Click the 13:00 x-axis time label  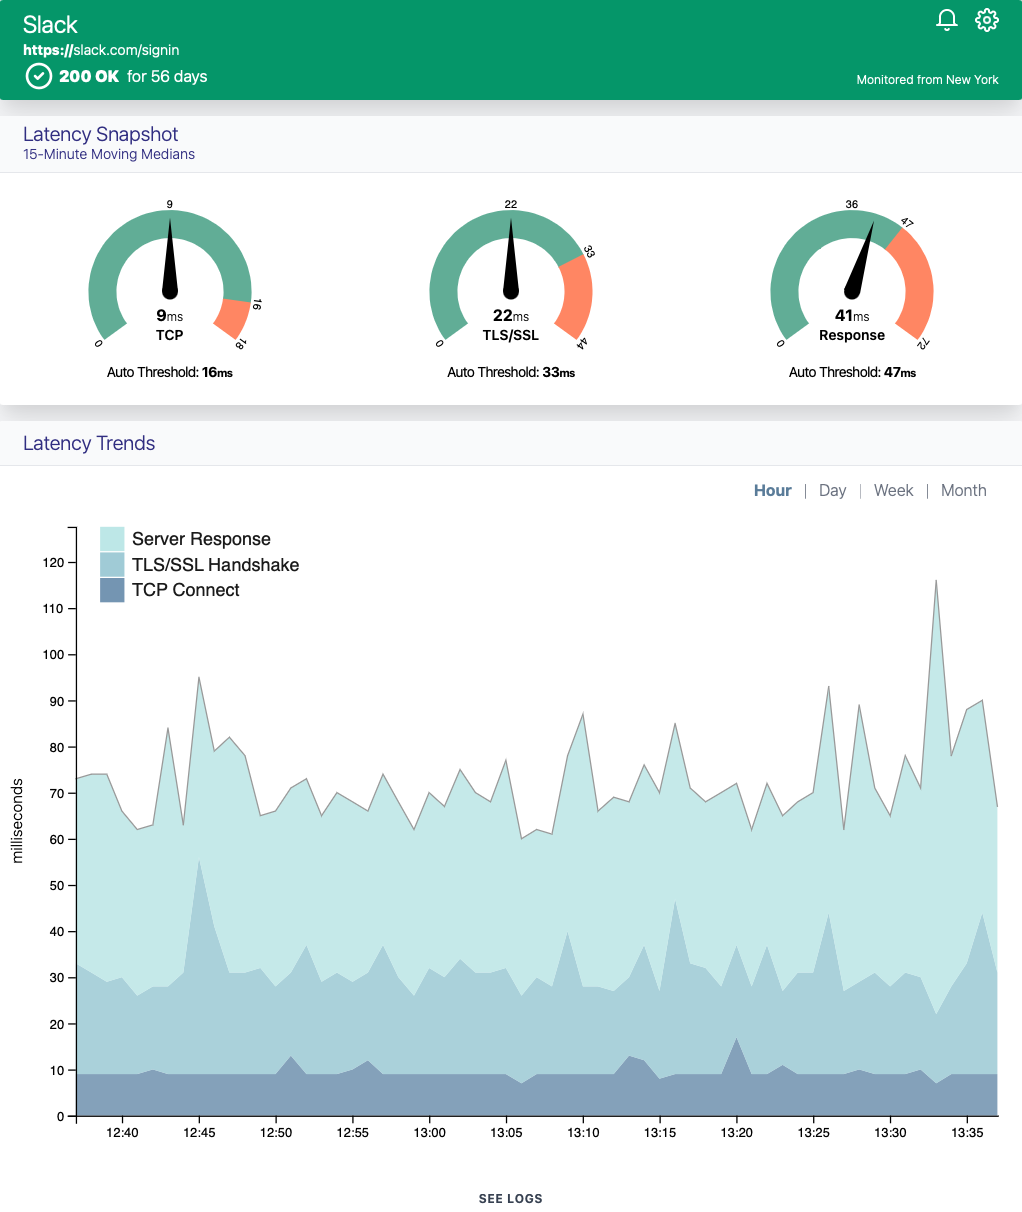(x=430, y=1133)
